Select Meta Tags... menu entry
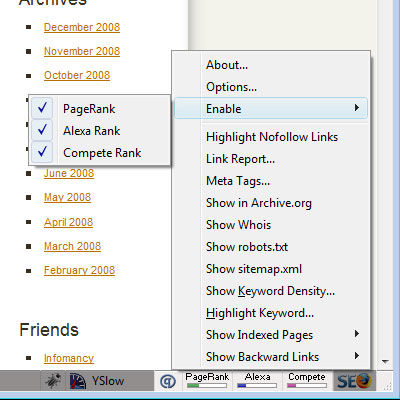Image resolution: width=400 pixels, height=400 pixels. pos(271,181)
